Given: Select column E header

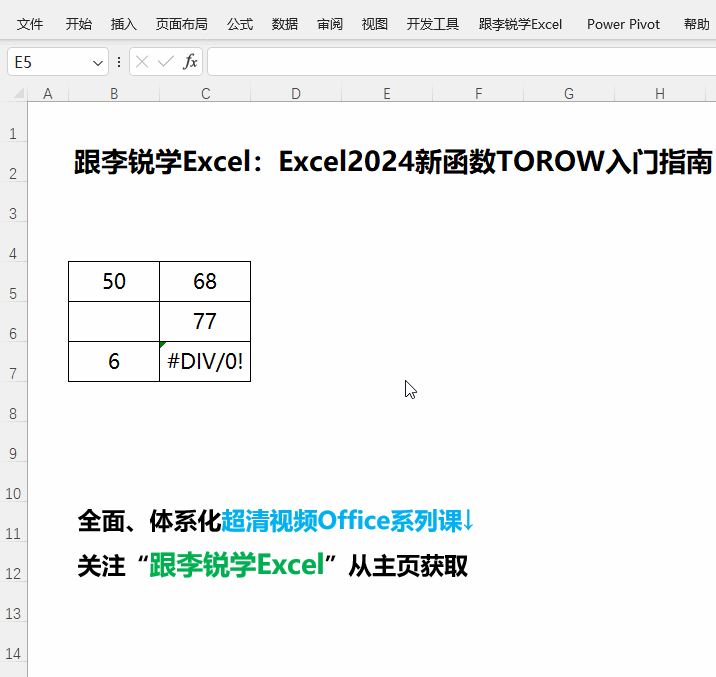Looking at the screenshot, I should click(387, 94).
